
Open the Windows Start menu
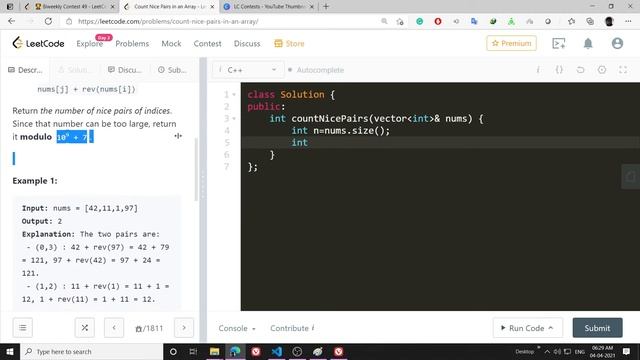point(9,351)
